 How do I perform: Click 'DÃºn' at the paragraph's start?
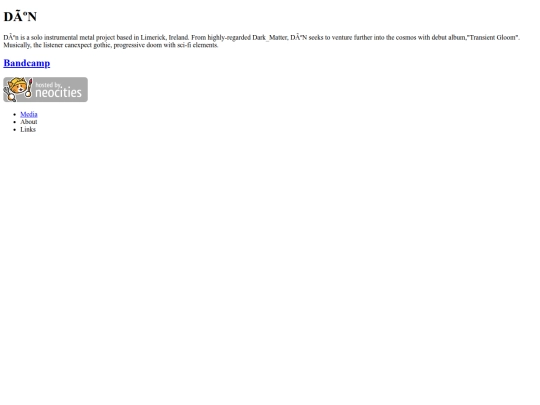(11, 38)
